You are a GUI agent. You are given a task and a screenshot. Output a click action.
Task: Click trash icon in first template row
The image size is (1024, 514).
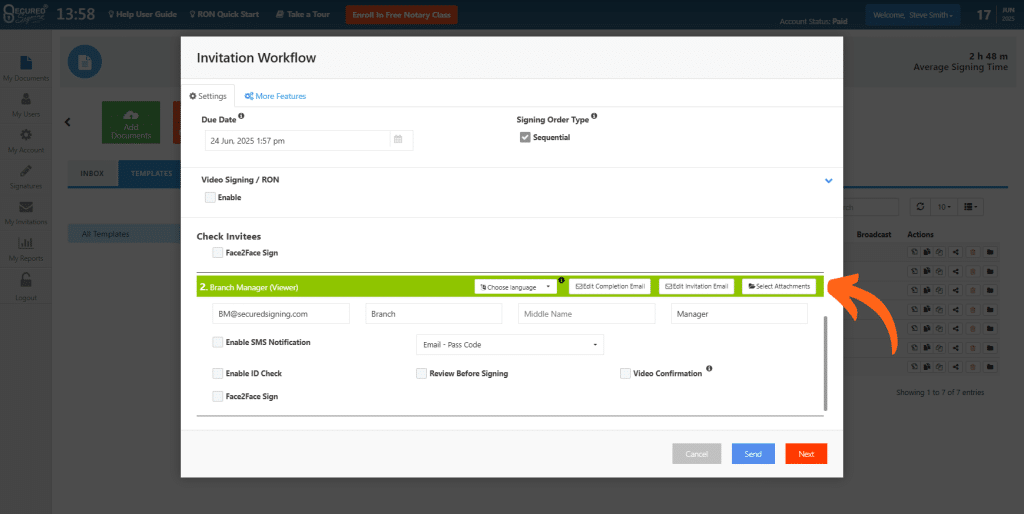click(973, 252)
